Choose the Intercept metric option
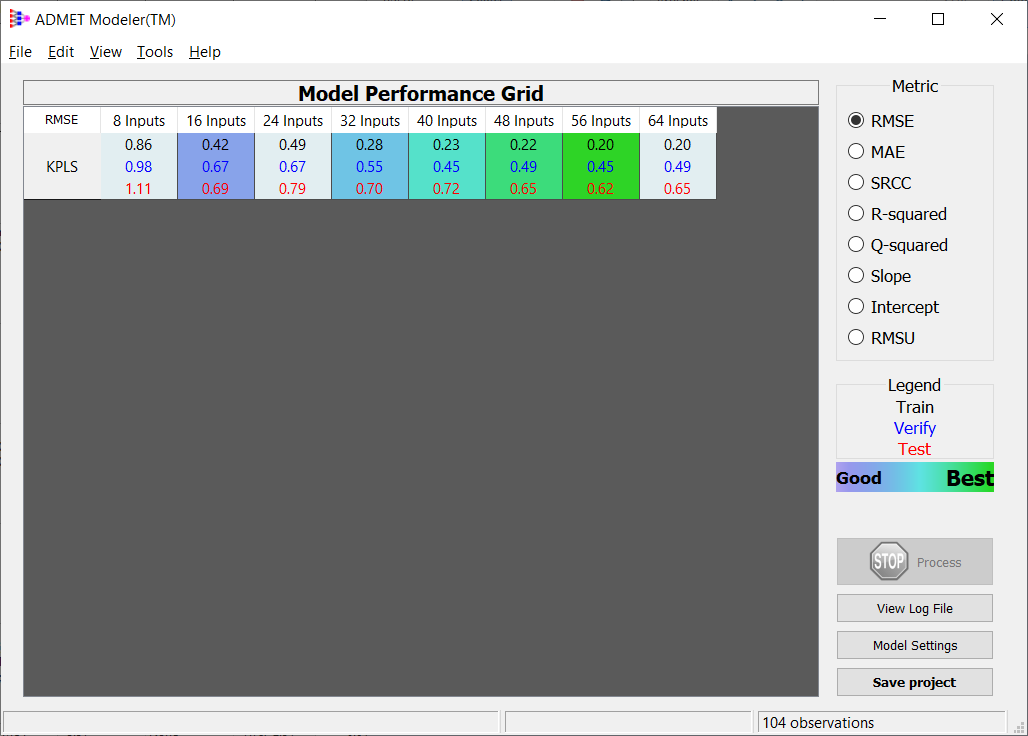1028x736 pixels. [856, 307]
